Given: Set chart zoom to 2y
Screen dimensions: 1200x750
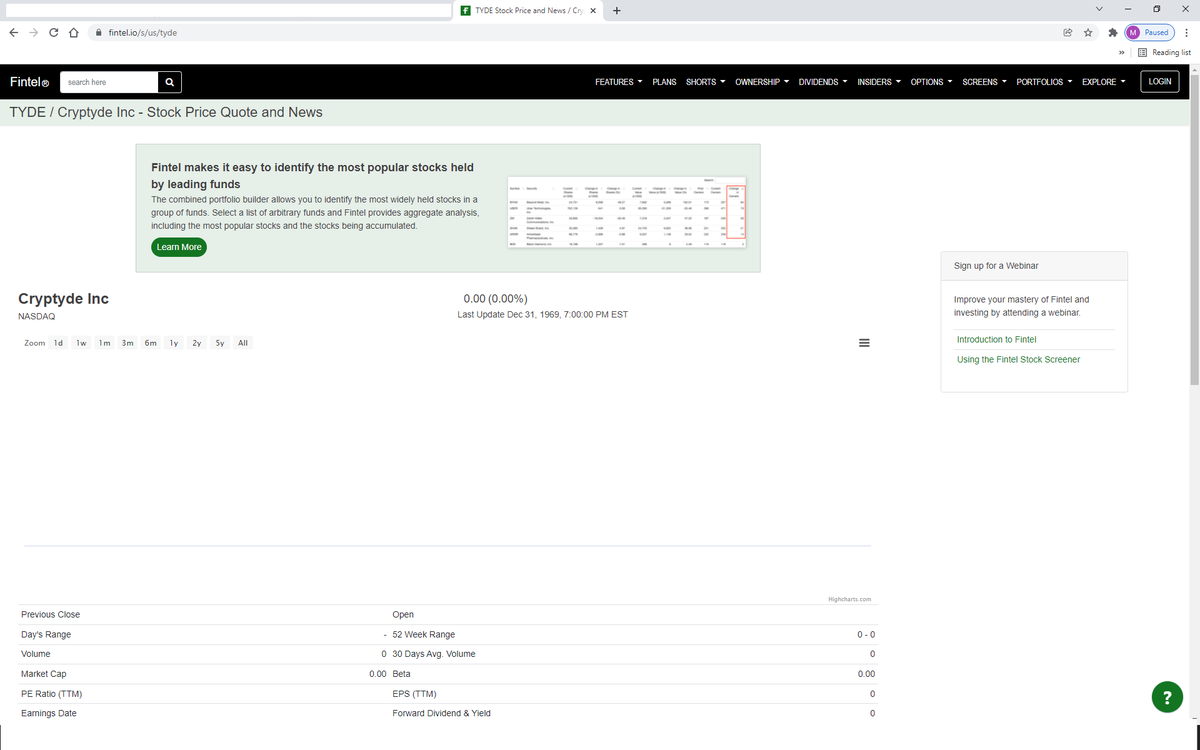Looking at the screenshot, I should [x=196, y=343].
